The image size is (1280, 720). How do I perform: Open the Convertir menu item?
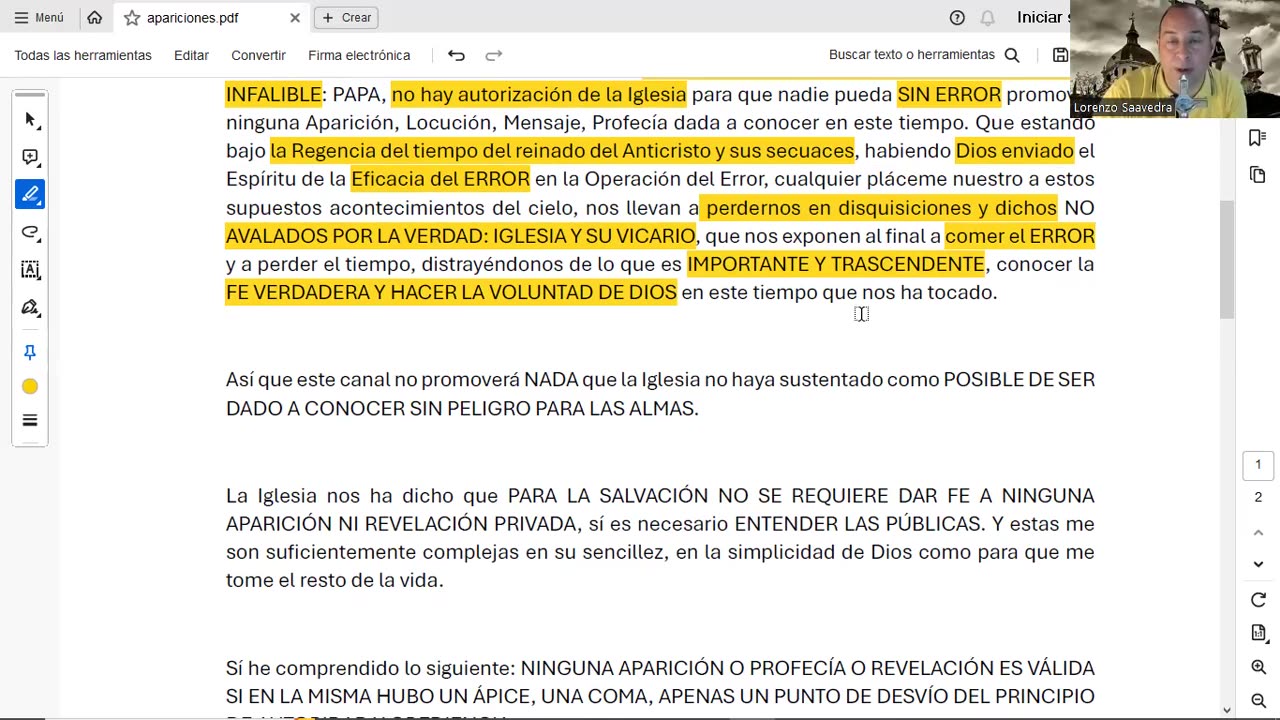coord(258,55)
